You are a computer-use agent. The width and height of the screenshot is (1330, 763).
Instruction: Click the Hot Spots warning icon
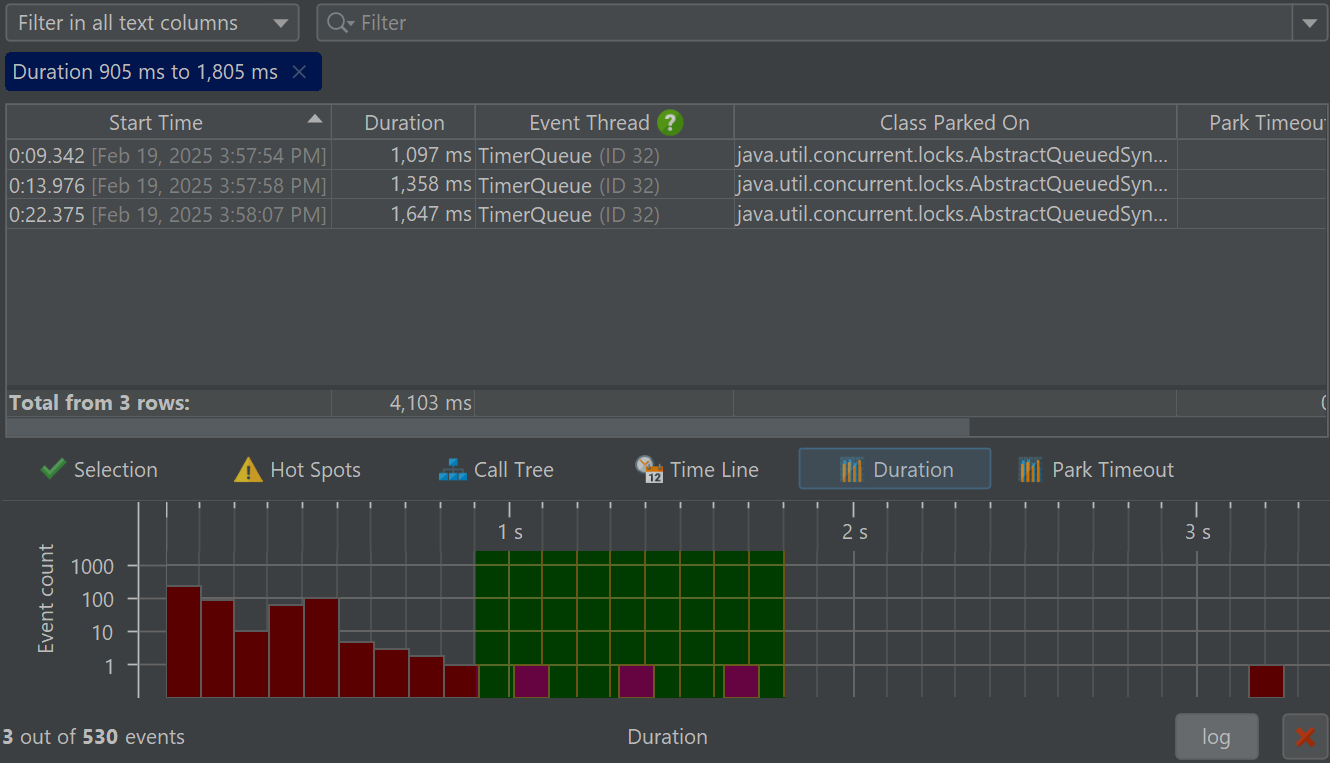(x=248, y=470)
